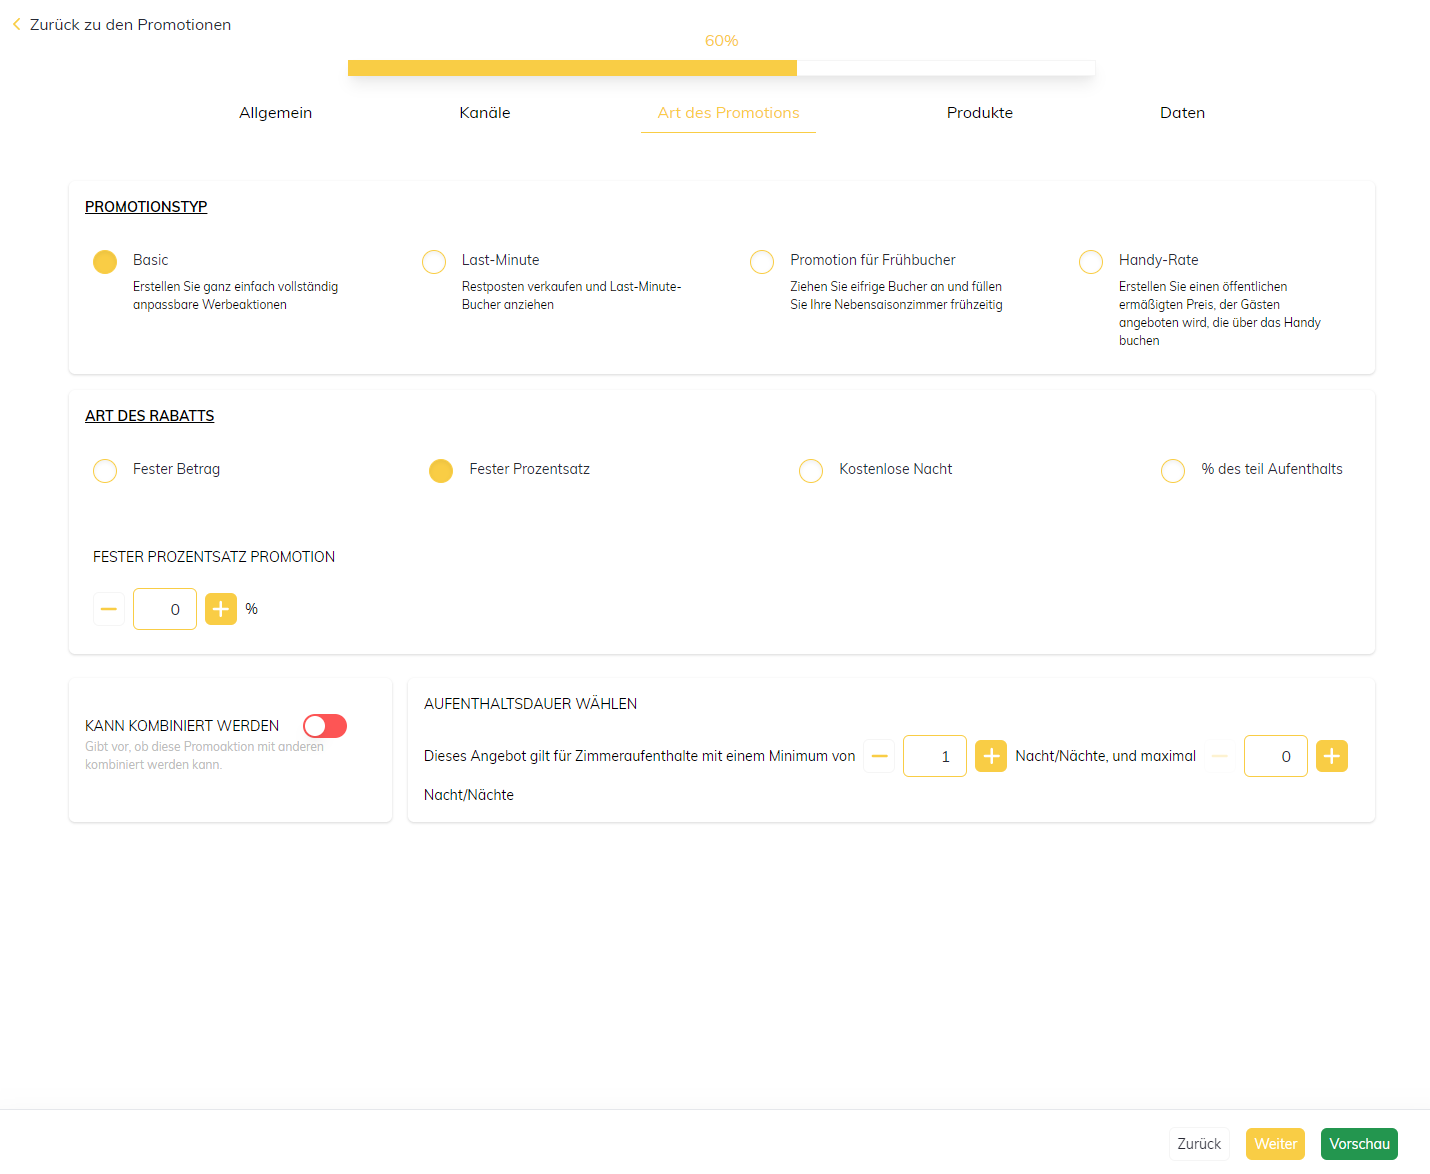Image resolution: width=1430 pixels, height=1174 pixels.
Task: Choose % des teil Aufenthalts option
Action: click(1173, 471)
